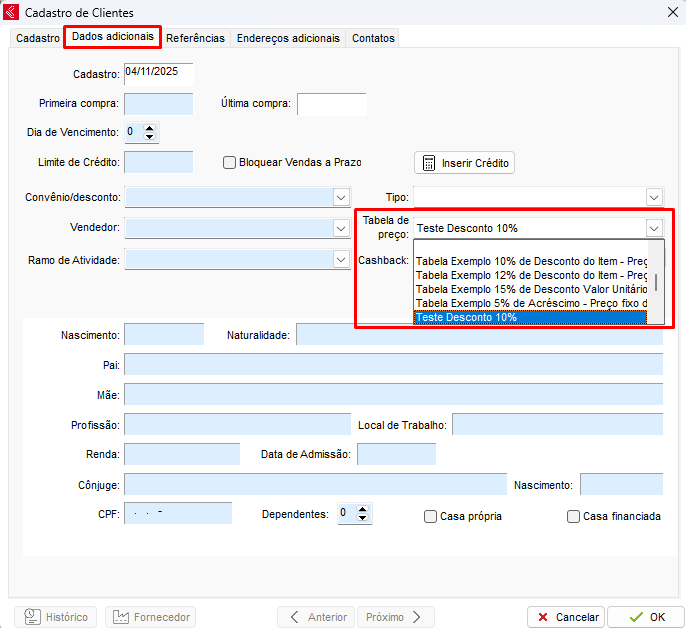Switch to the Referências tab
This screenshot has height=640, width=689.
195,38
